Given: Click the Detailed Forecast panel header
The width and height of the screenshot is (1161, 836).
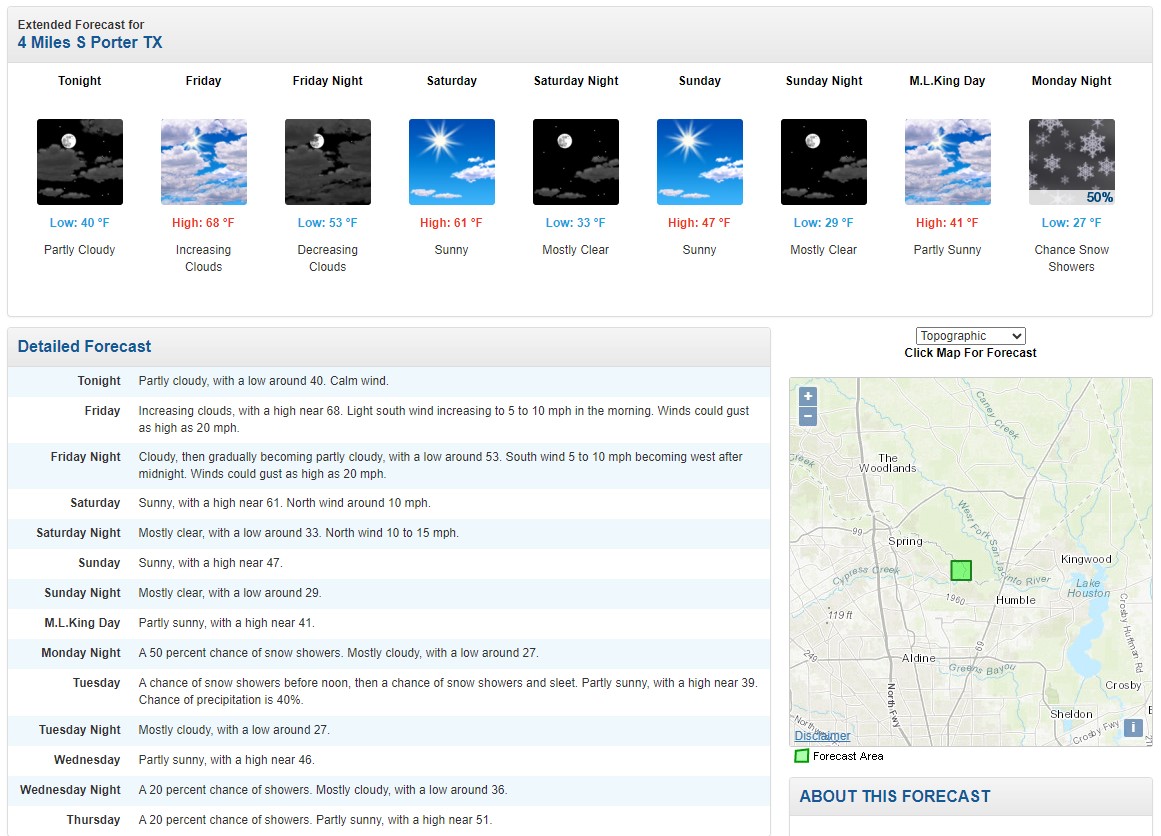Looking at the screenshot, I should [85, 346].
